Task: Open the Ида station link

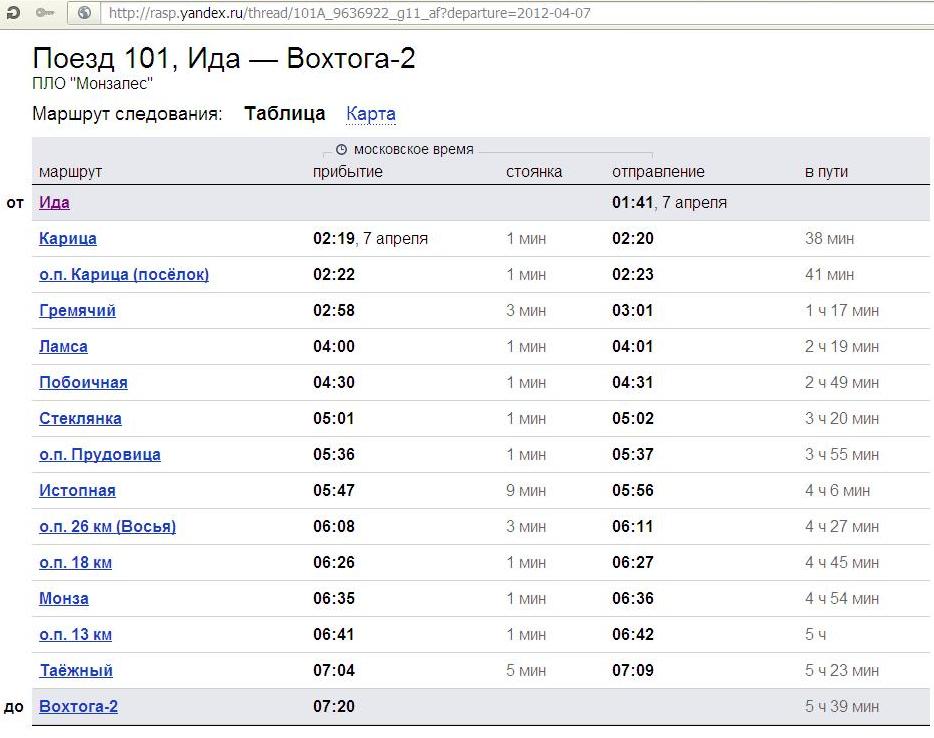Action: pyautogui.click(x=54, y=203)
